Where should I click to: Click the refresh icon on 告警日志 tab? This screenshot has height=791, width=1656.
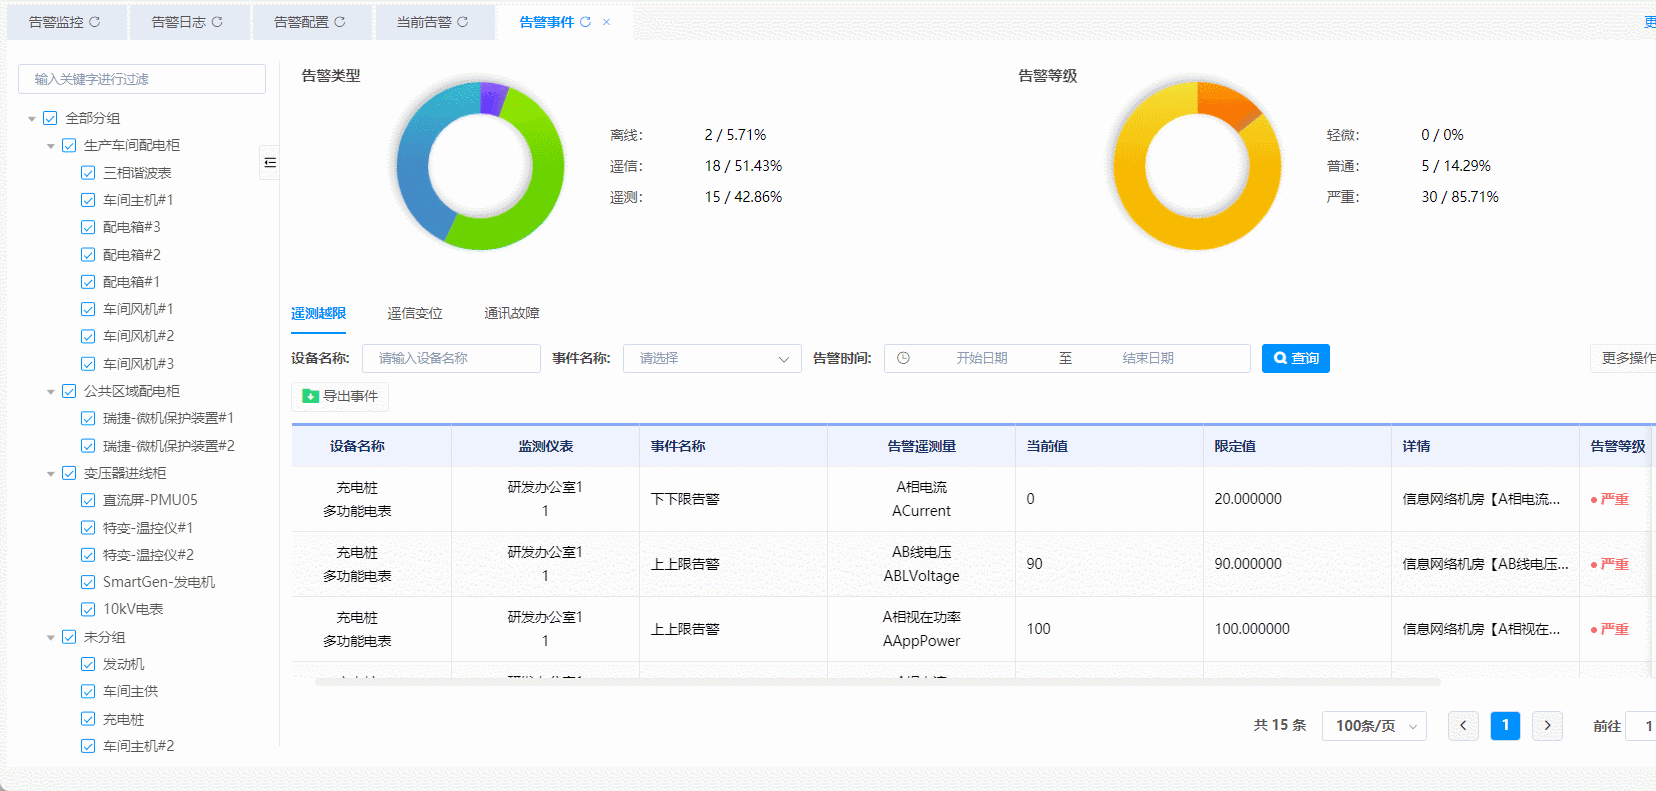point(217,22)
